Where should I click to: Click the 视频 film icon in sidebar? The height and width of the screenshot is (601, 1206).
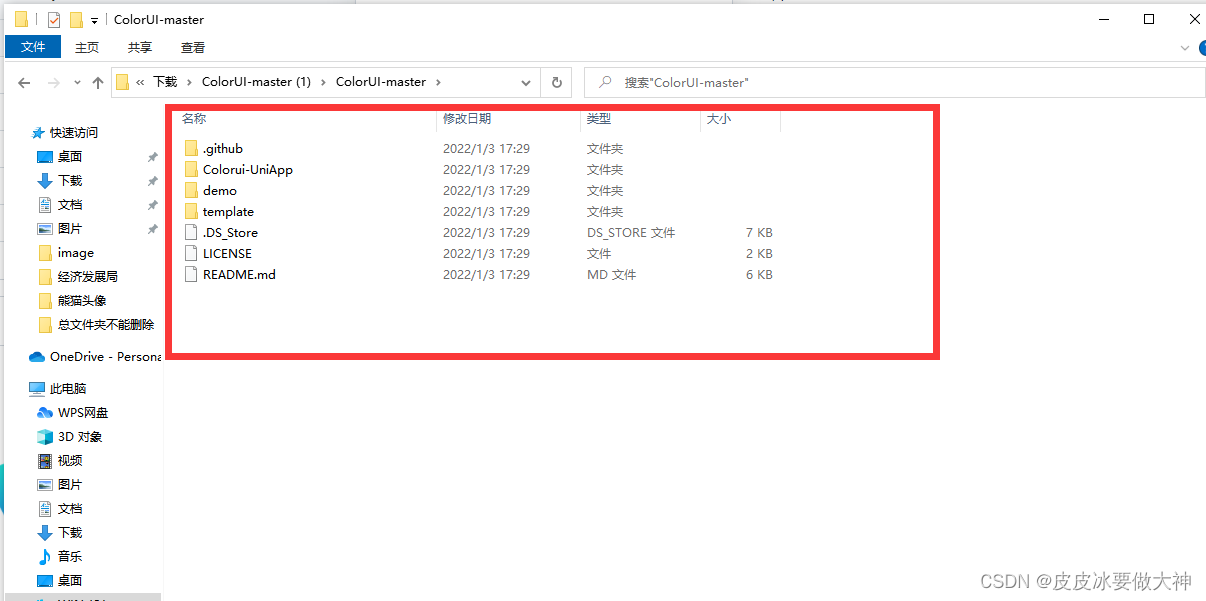(44, 461)
